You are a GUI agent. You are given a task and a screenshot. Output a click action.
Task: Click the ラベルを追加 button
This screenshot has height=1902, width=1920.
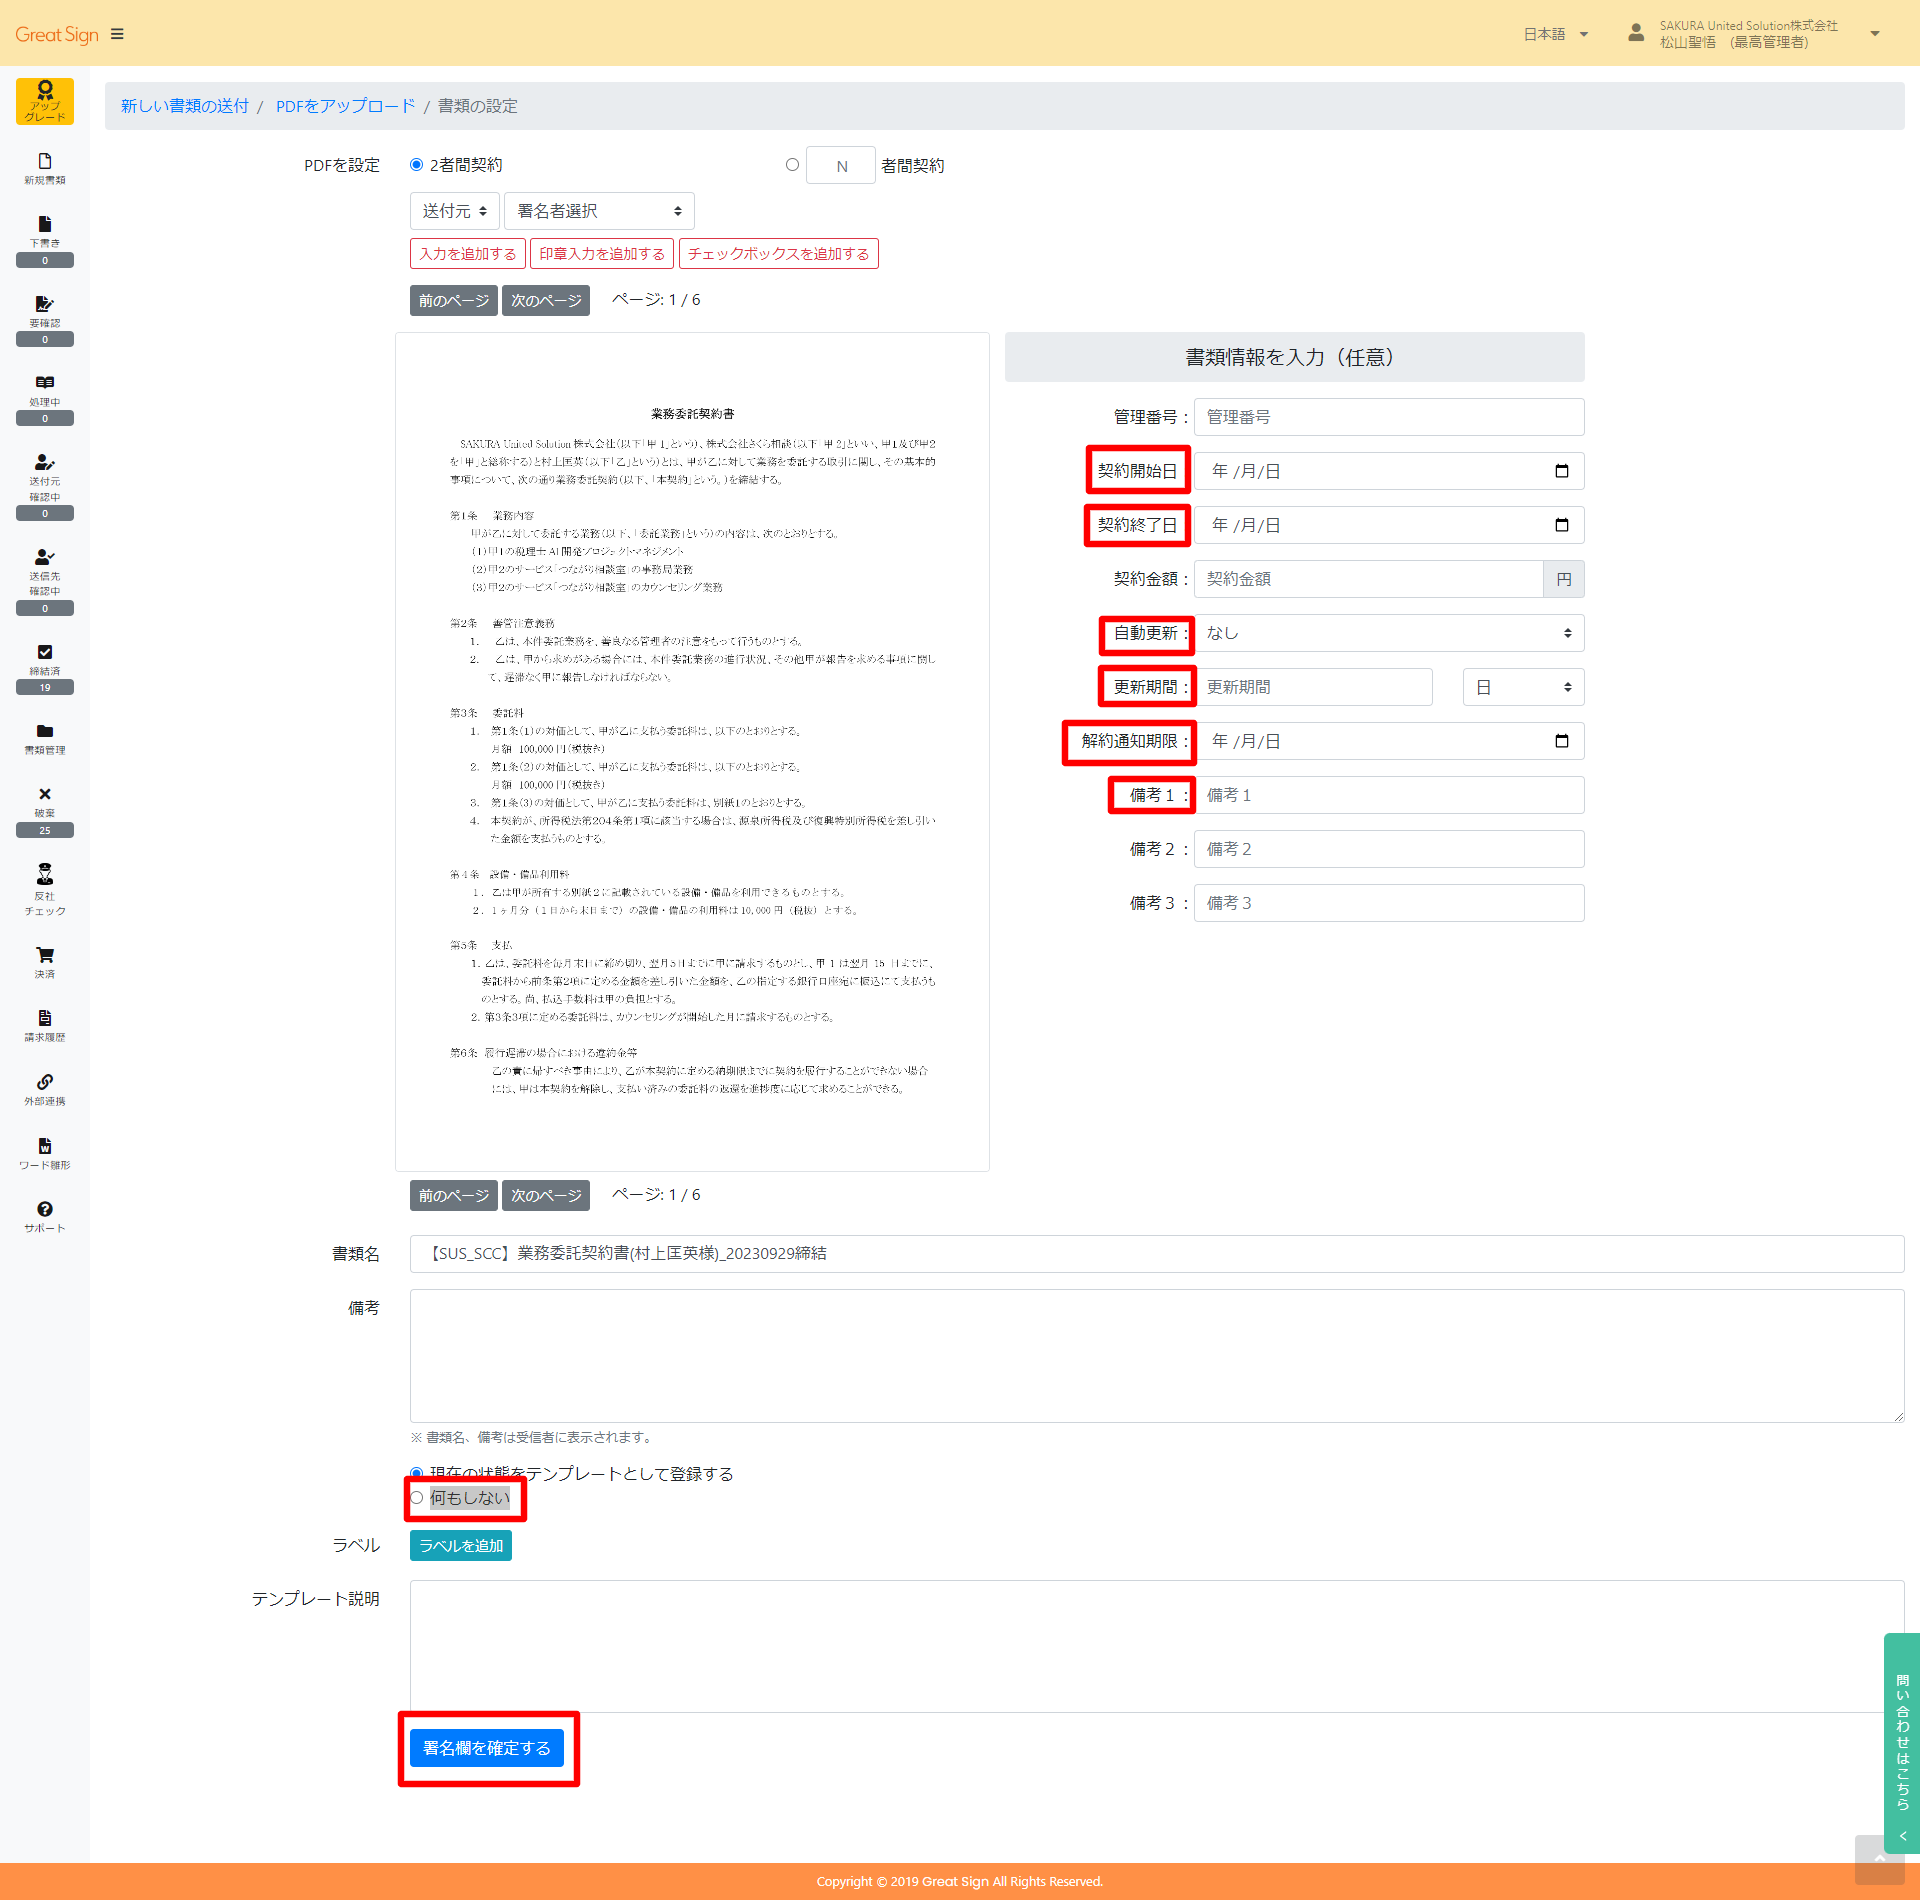[x=461, y=1545]
